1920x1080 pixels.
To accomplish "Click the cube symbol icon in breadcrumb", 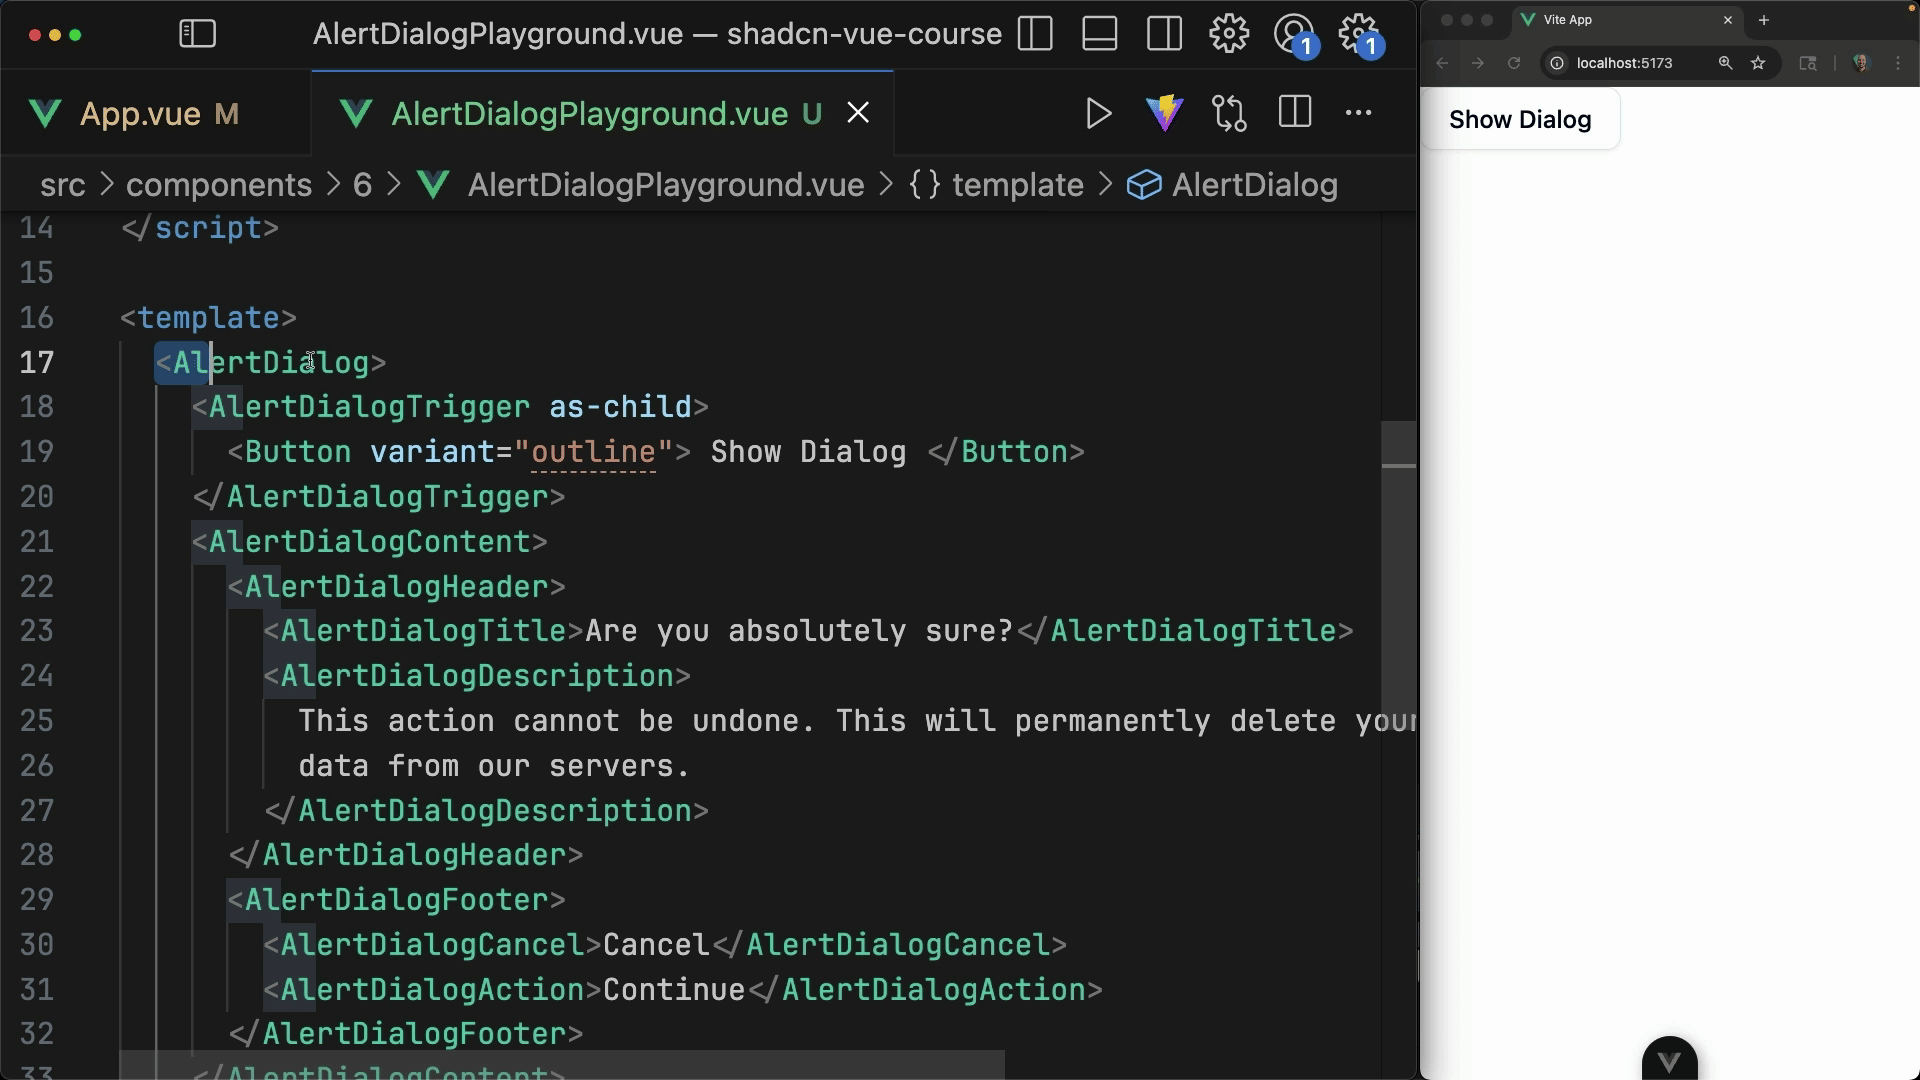I will click(1144, 185).
